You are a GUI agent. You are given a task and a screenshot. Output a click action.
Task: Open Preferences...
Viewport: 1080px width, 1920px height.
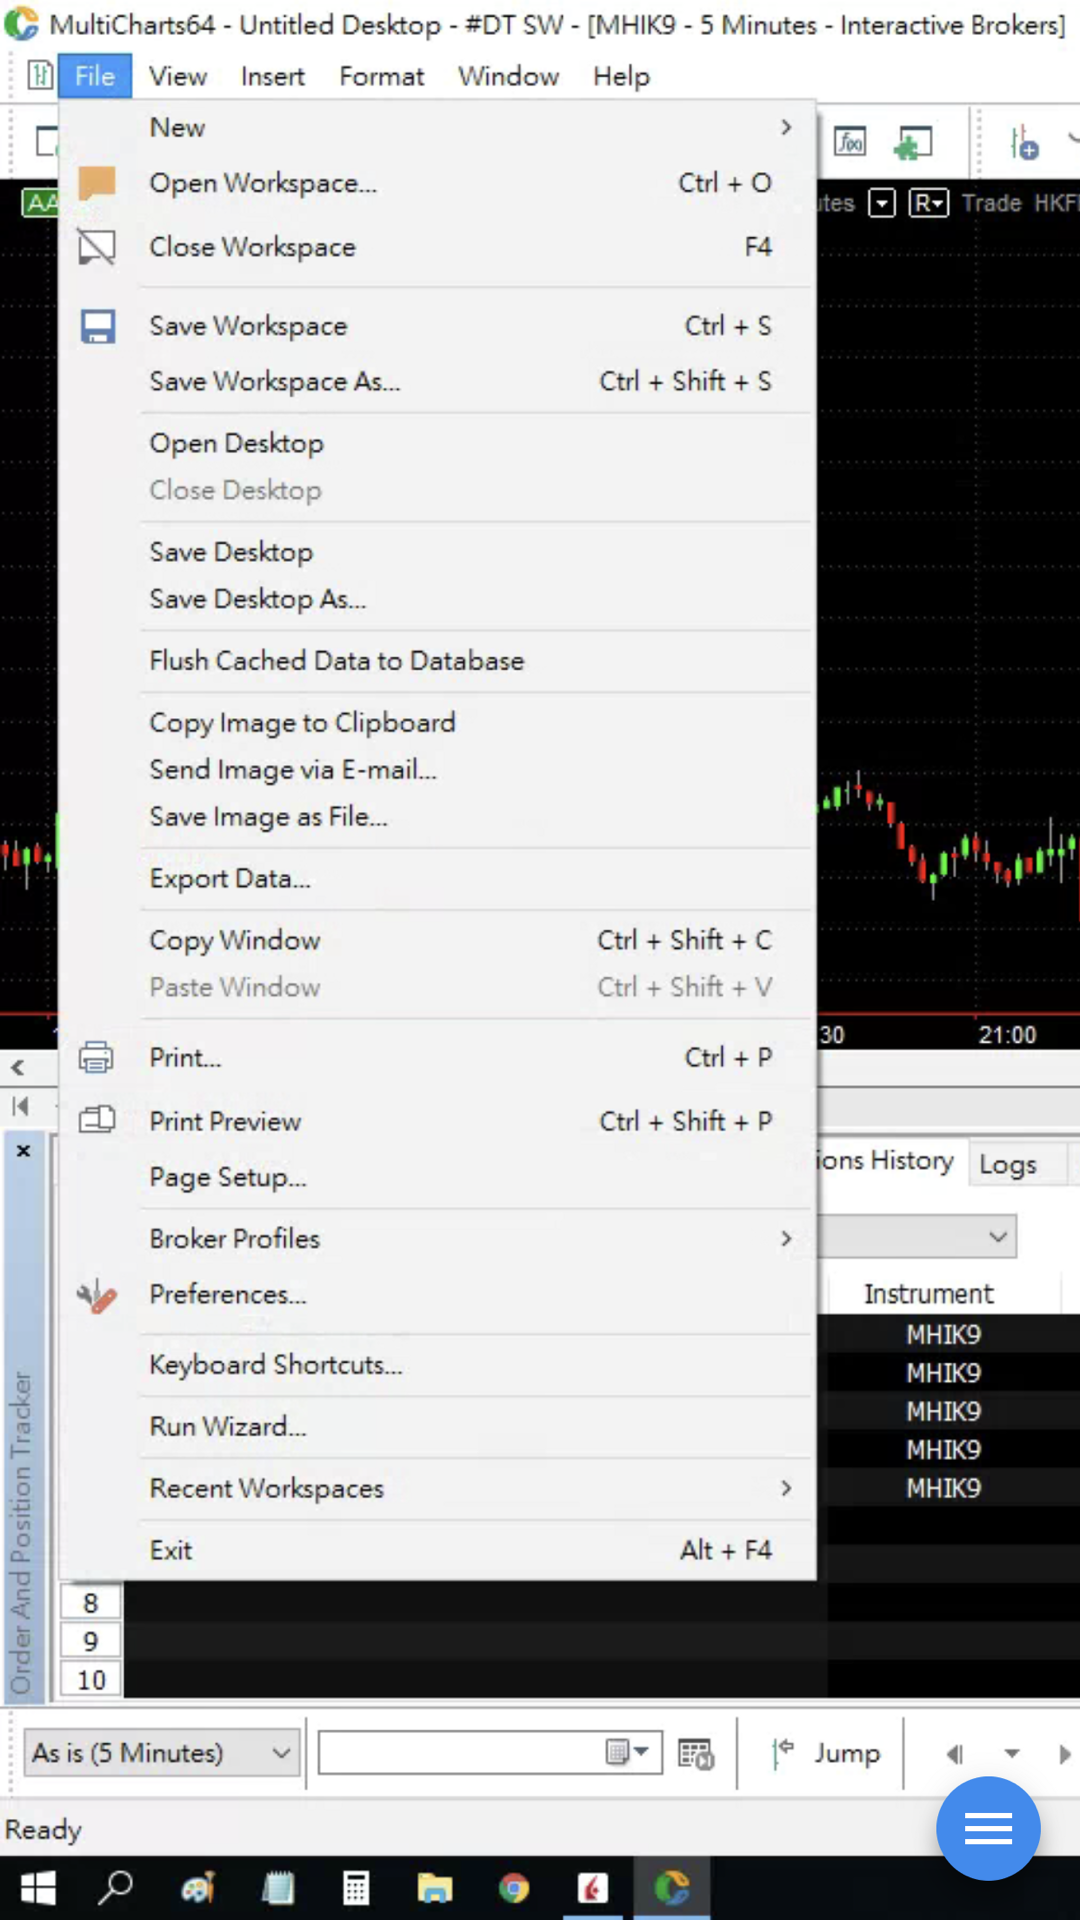(438, 1294)
